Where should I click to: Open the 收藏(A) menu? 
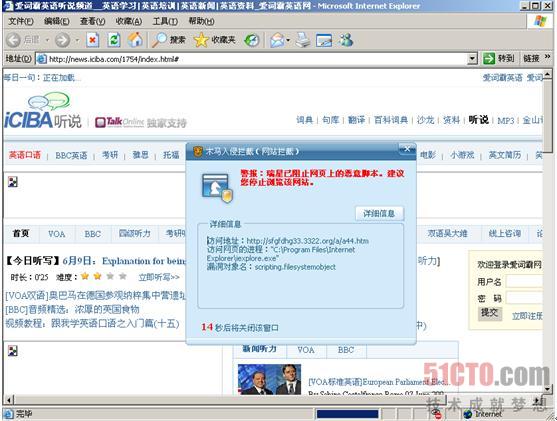click(129, 21)
